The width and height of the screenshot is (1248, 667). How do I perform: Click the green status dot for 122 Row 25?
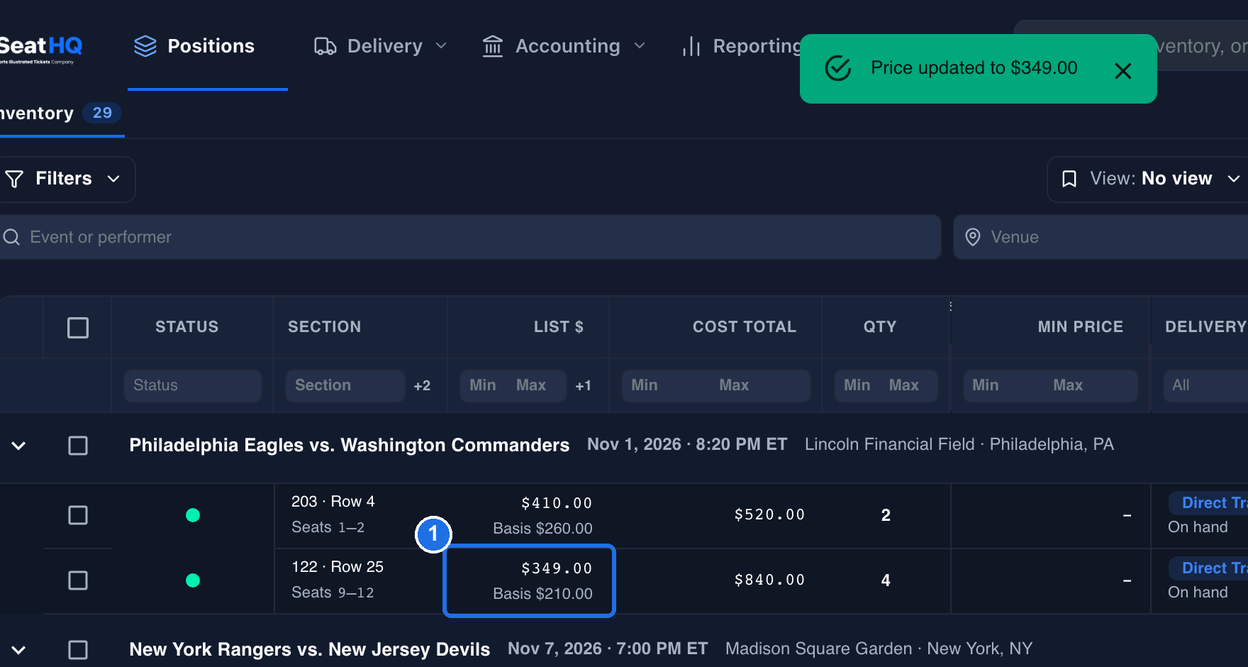(193, 580)
